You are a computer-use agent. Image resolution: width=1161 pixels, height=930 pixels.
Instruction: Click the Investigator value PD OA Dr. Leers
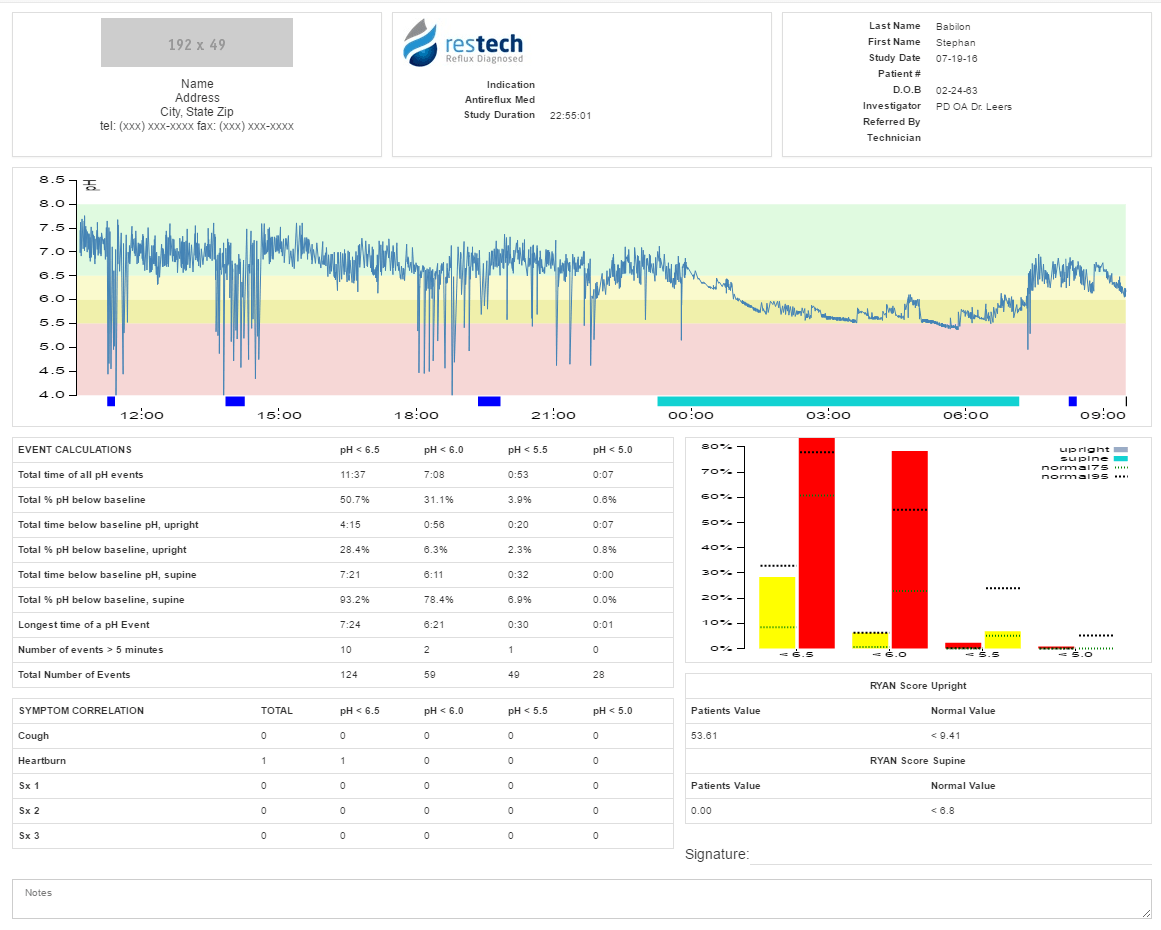pos(973,106)
